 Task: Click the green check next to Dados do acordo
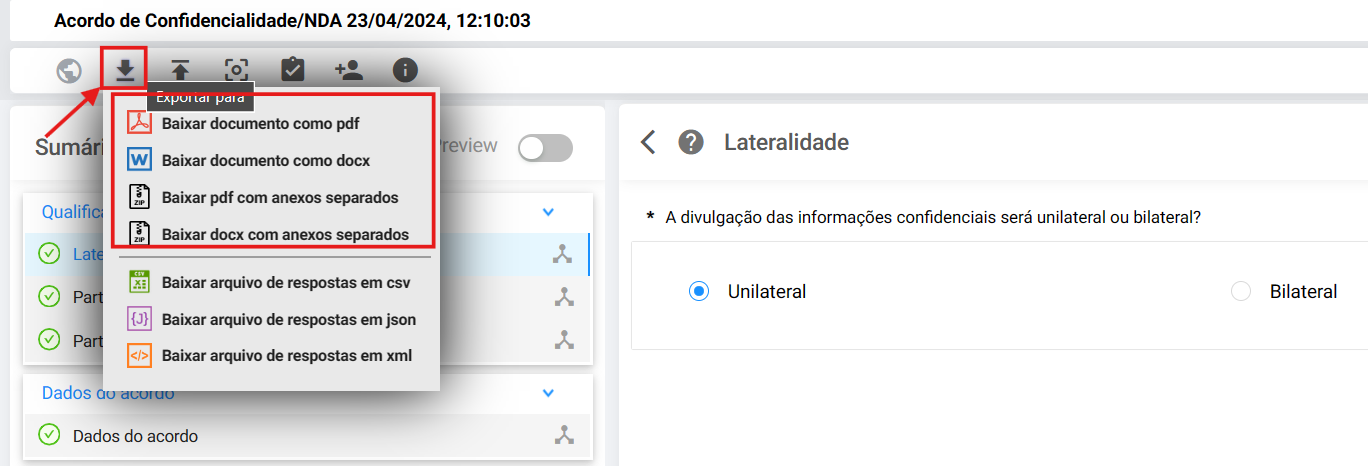pyautogui.click(x=49, y=435)
